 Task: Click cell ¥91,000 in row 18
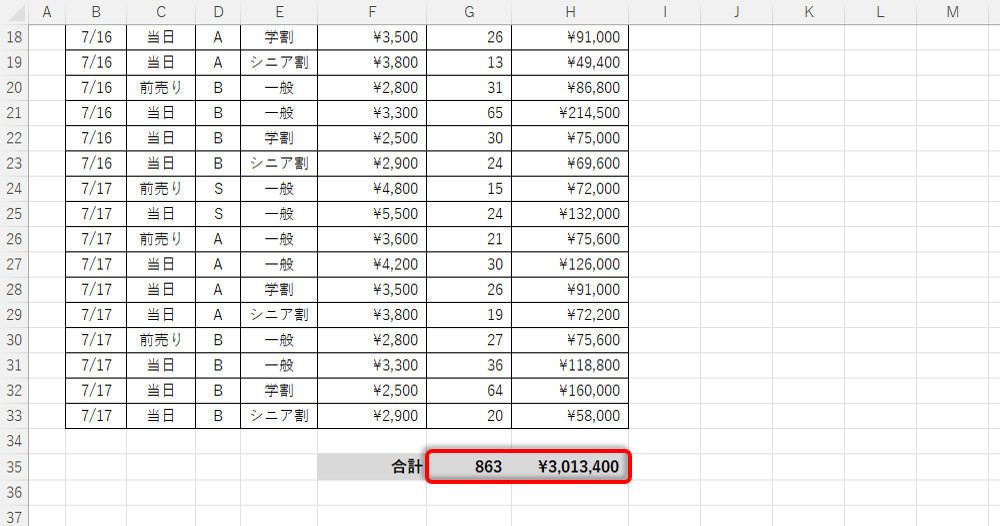coord(570,37)
